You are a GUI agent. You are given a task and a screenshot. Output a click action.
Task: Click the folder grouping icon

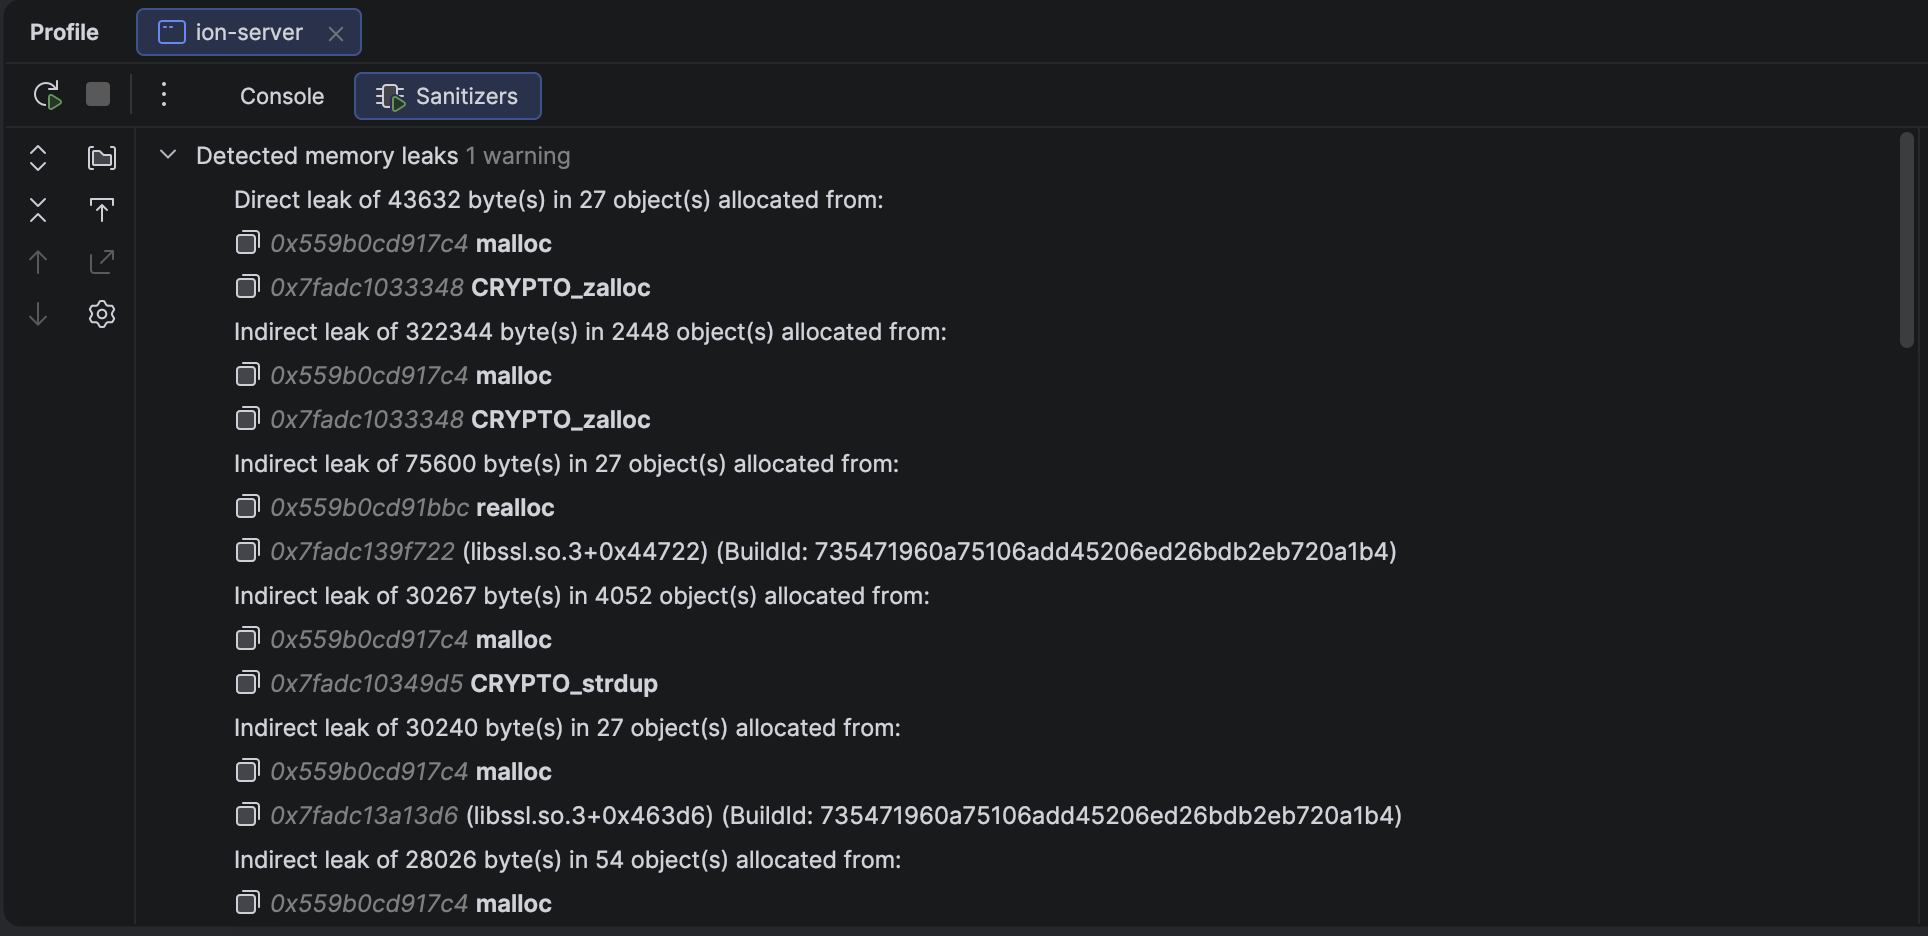102,158
